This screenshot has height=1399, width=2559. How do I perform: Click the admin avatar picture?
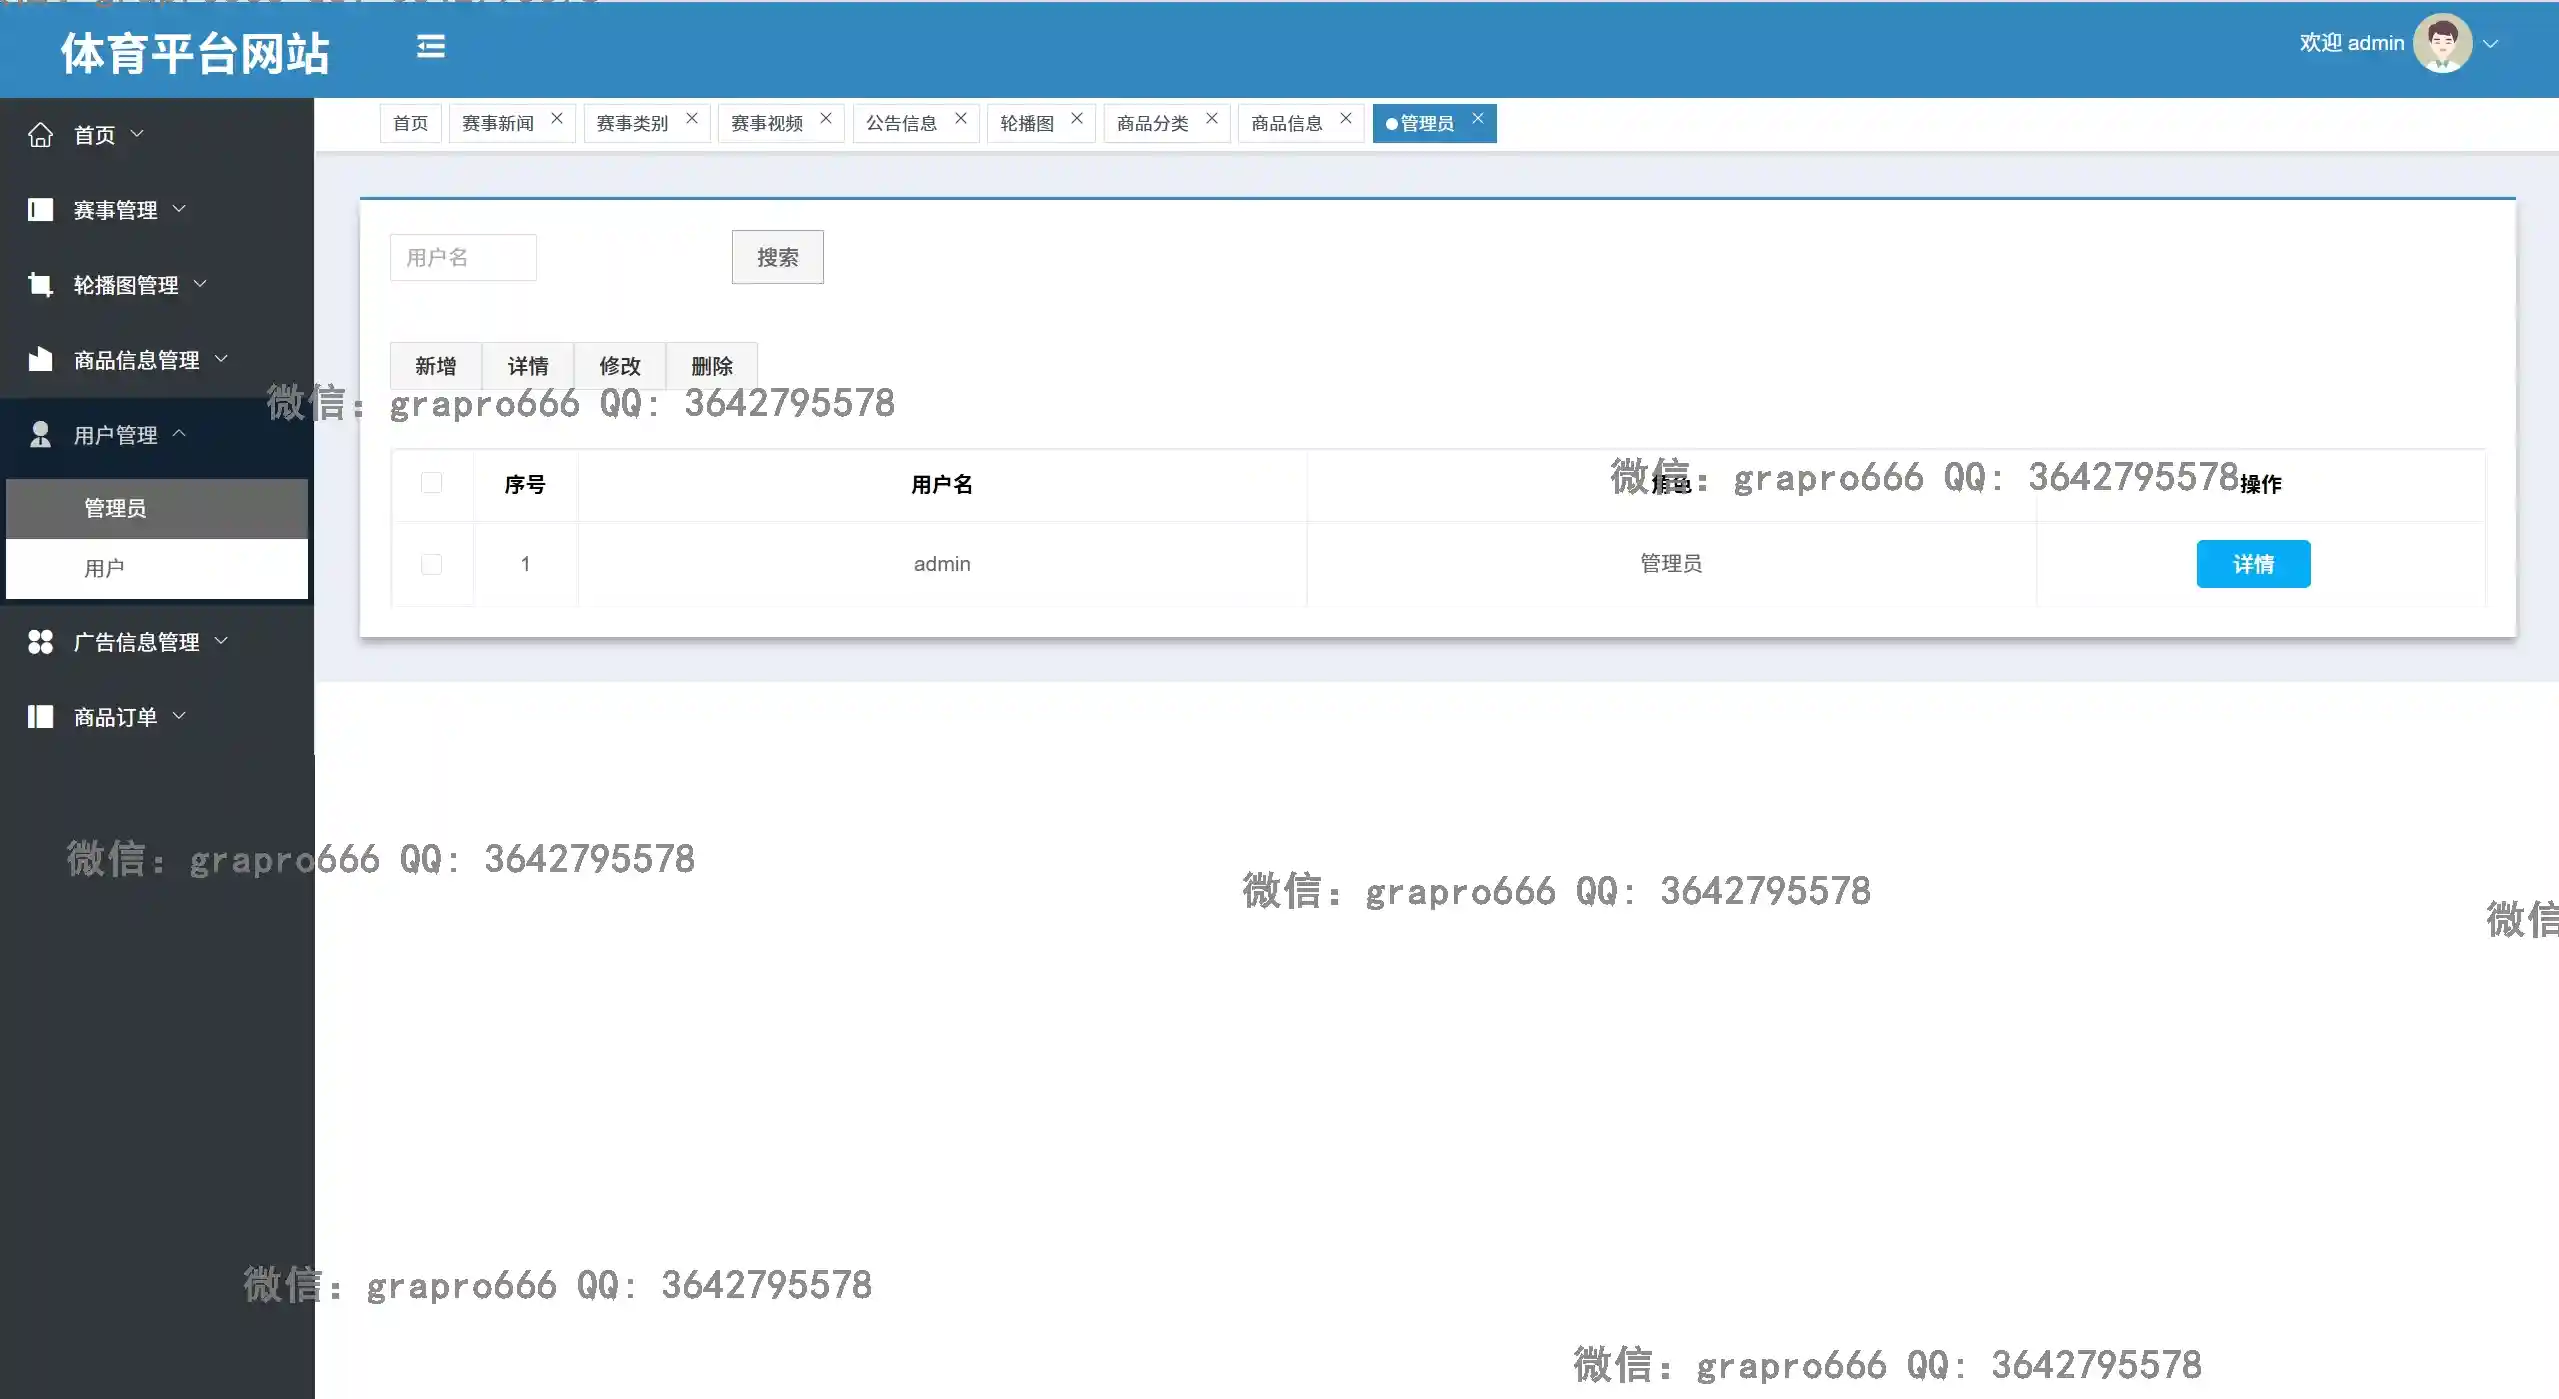point(2441,44)
